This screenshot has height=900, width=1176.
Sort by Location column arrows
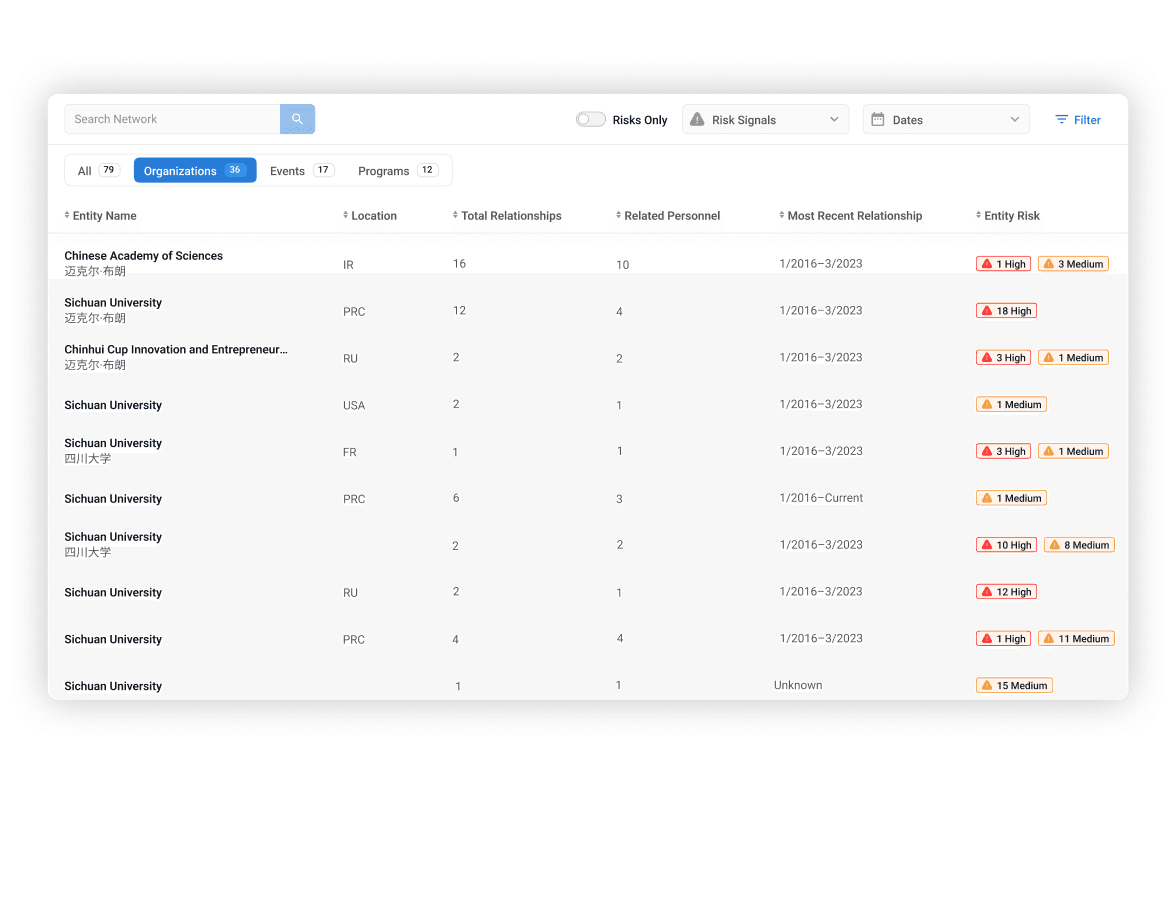tap(346, 216)
